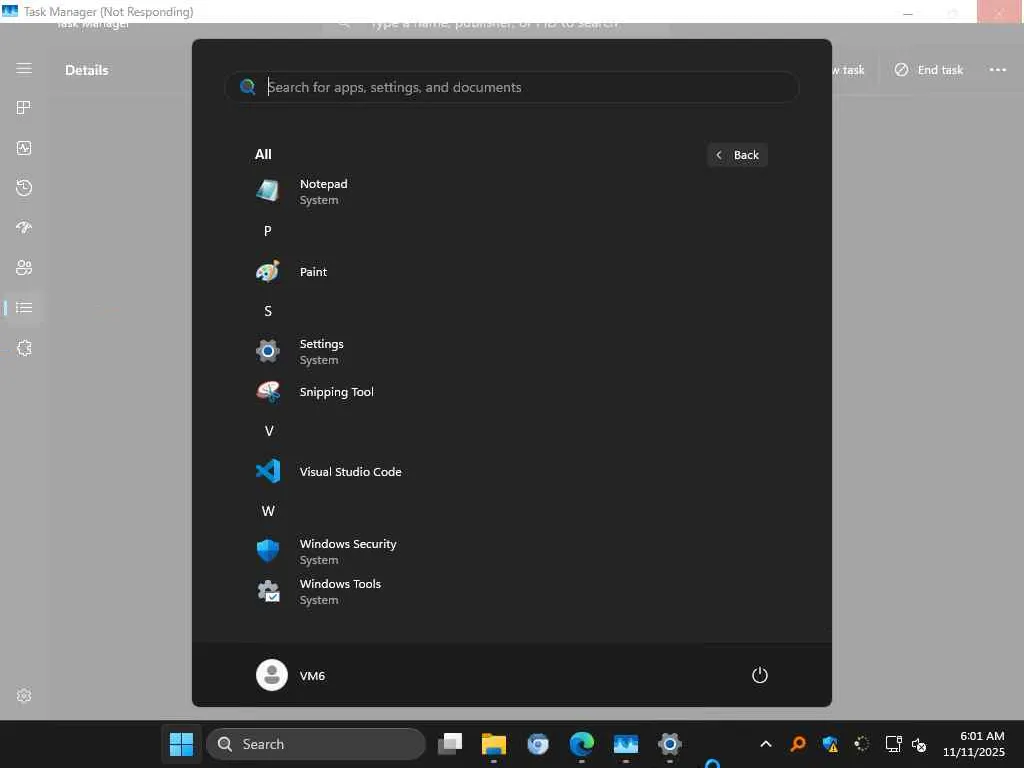1024x768 pixels.
Task: Open Settings in the Start menu list
Action: (x=511, y=351)
